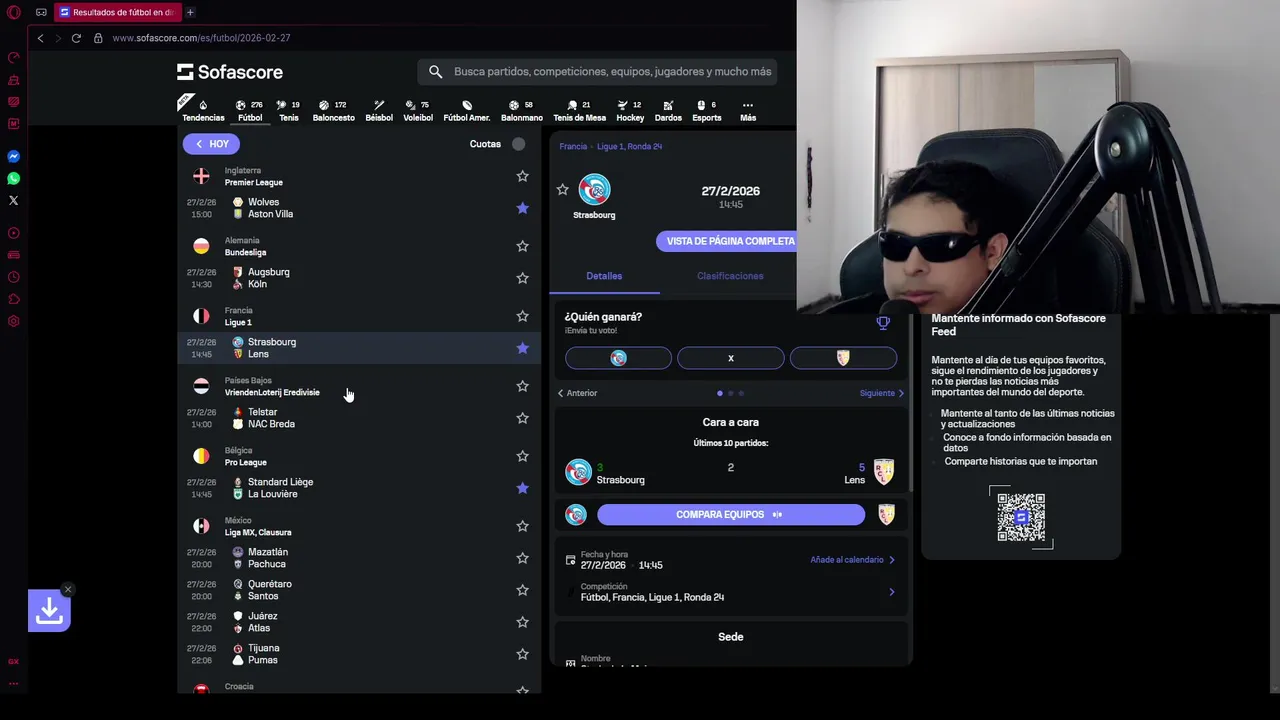Open the Francia breadcrumb link
This screenshot has width=1280, height=720.
click(573, 146)
